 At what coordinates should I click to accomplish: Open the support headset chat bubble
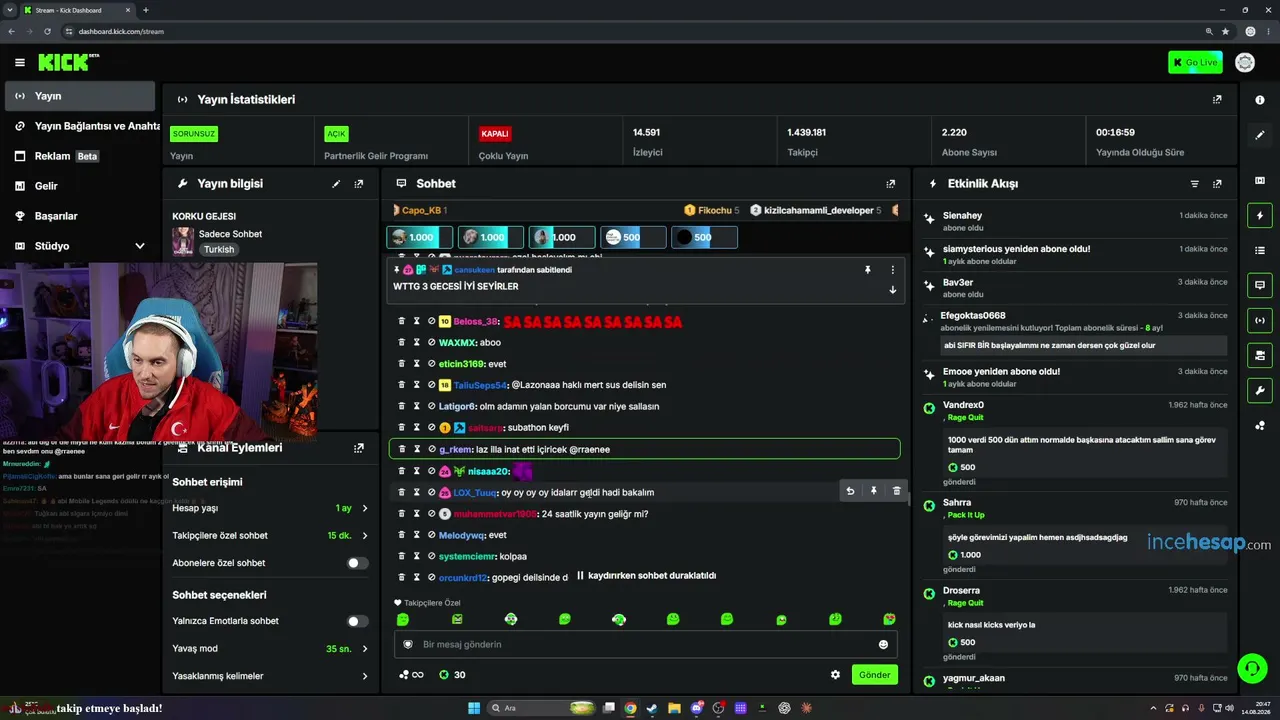pos(1252,667)
